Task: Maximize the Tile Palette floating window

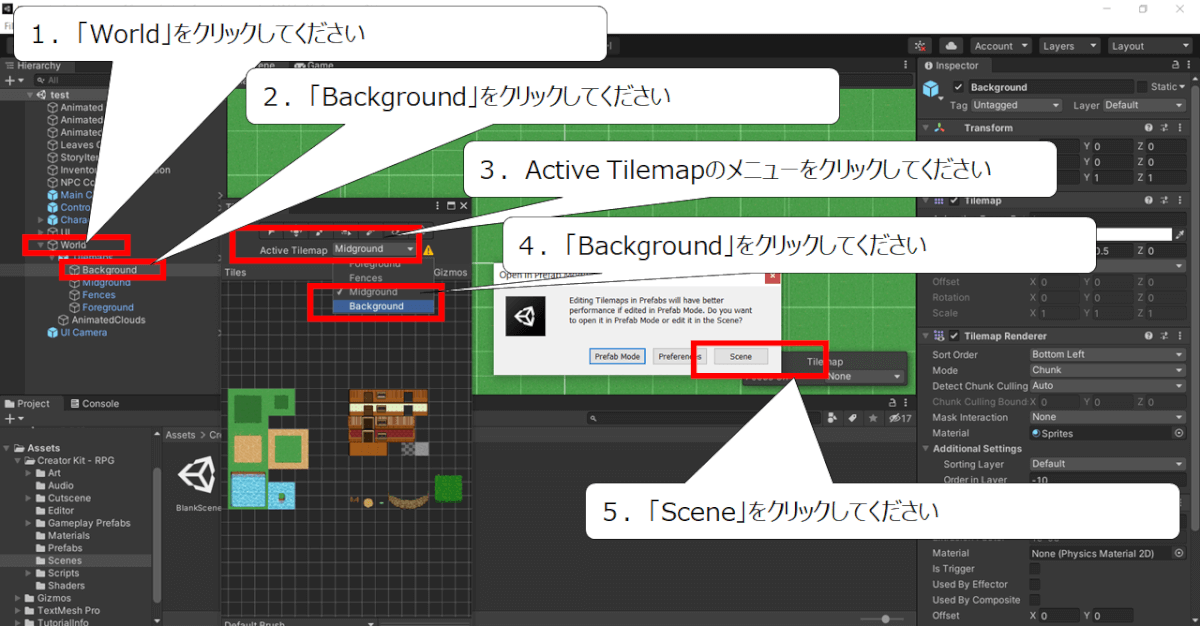Action: pos(450,206)
